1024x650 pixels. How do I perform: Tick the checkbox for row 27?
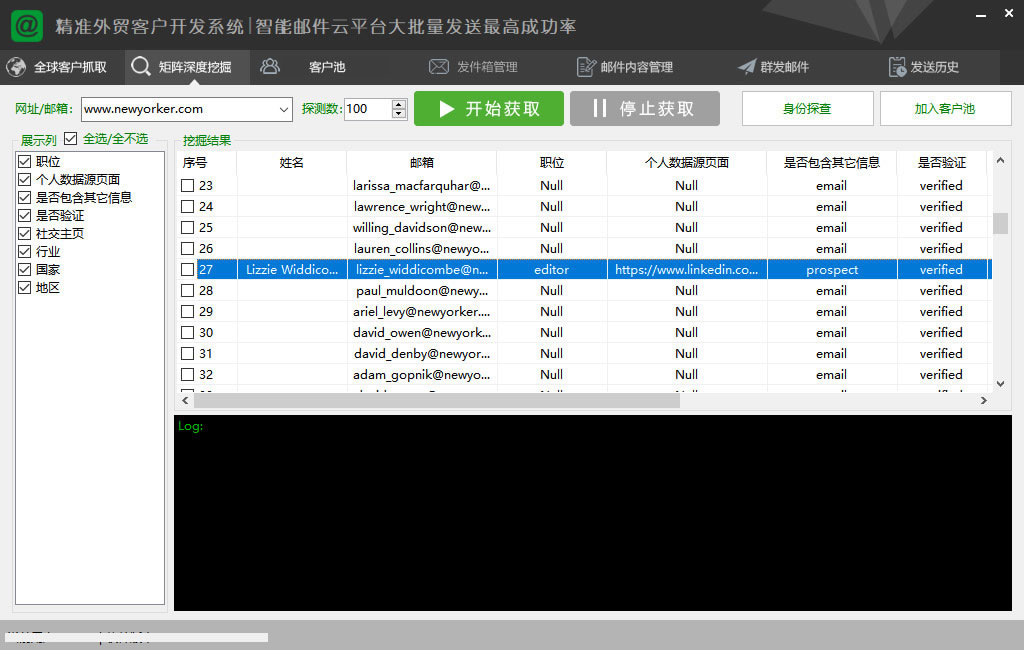(x=187, y=270)
